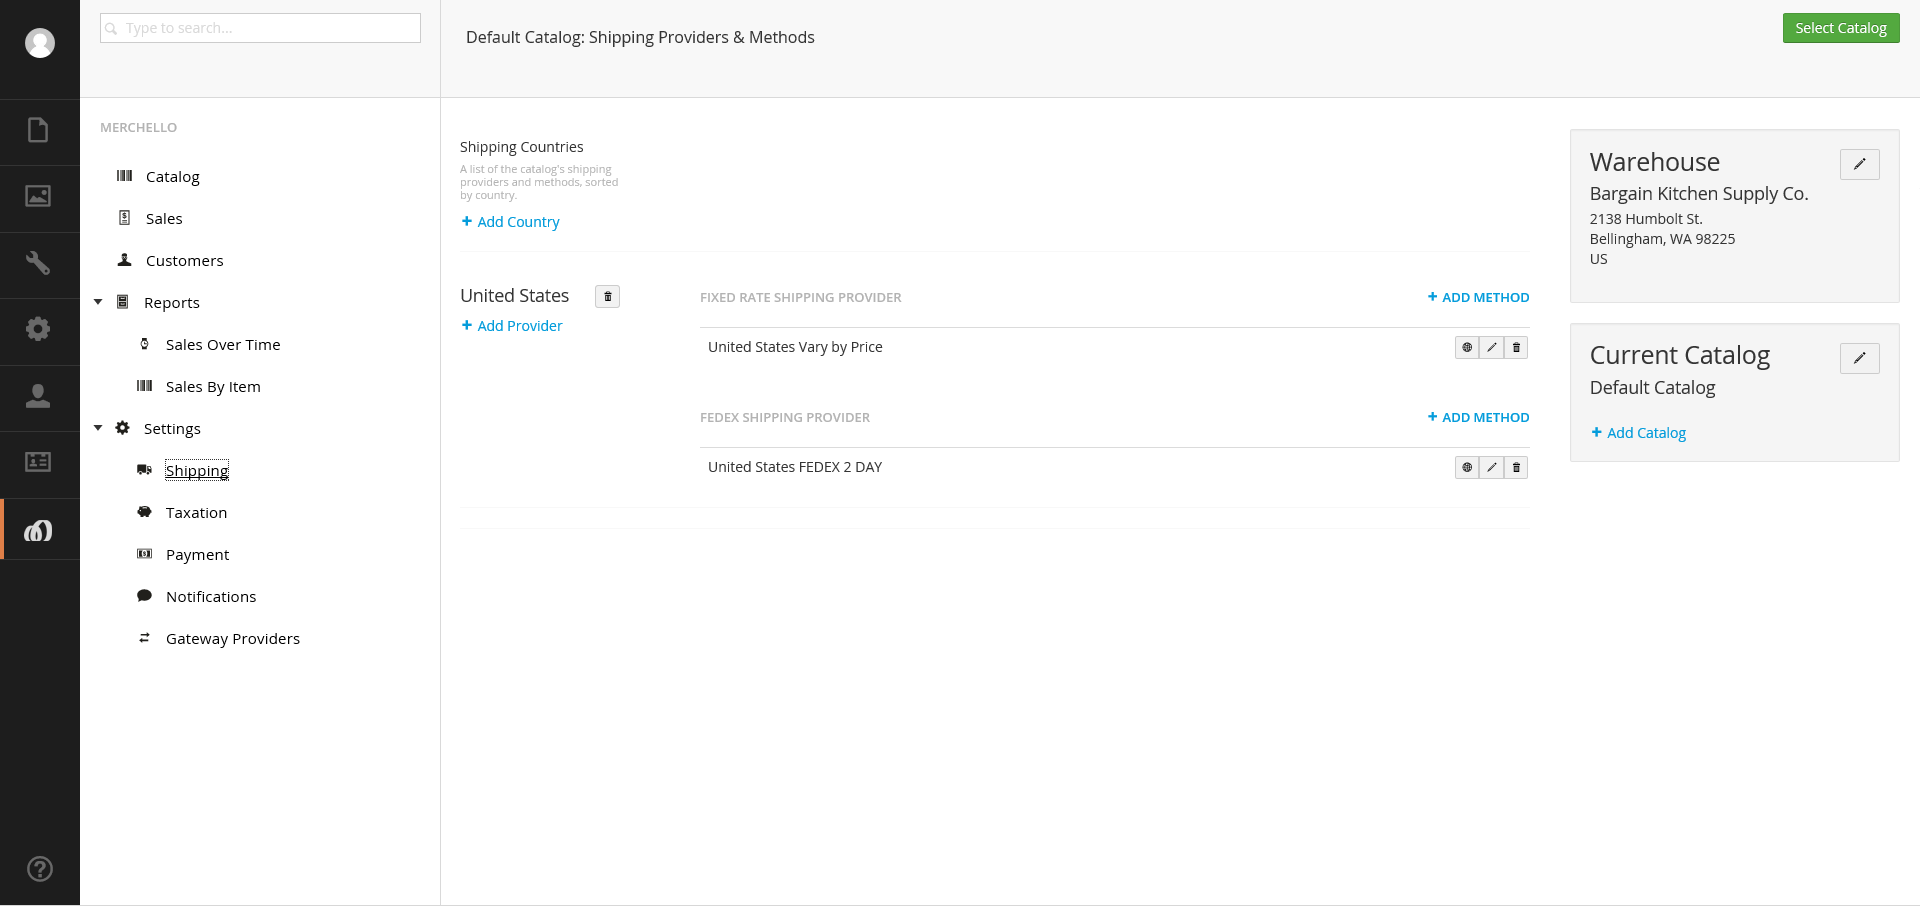Open regions for United States Vary by Price
This screenshot has width=1920, height=906.
tap(1467, 347)
